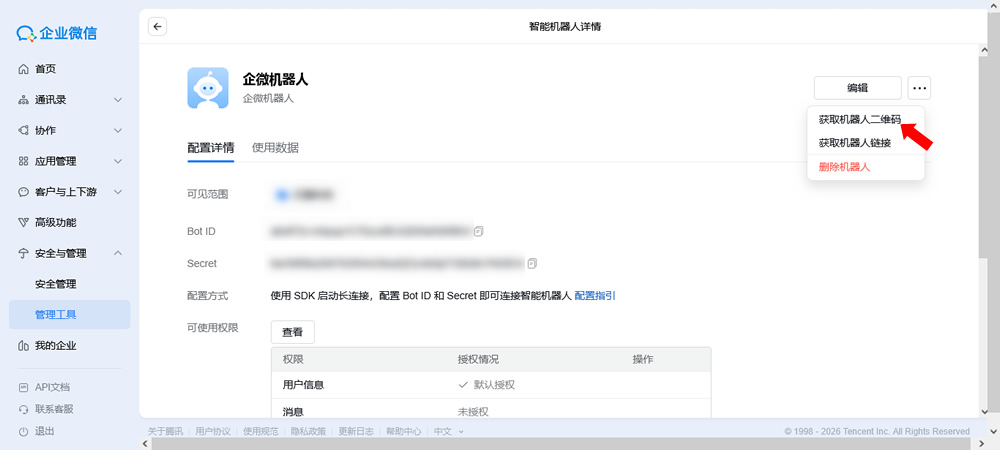Viewport: 1000px width, 450px height.
Task: Select 删除机器人 from the menu
Action: click(844, 167)
